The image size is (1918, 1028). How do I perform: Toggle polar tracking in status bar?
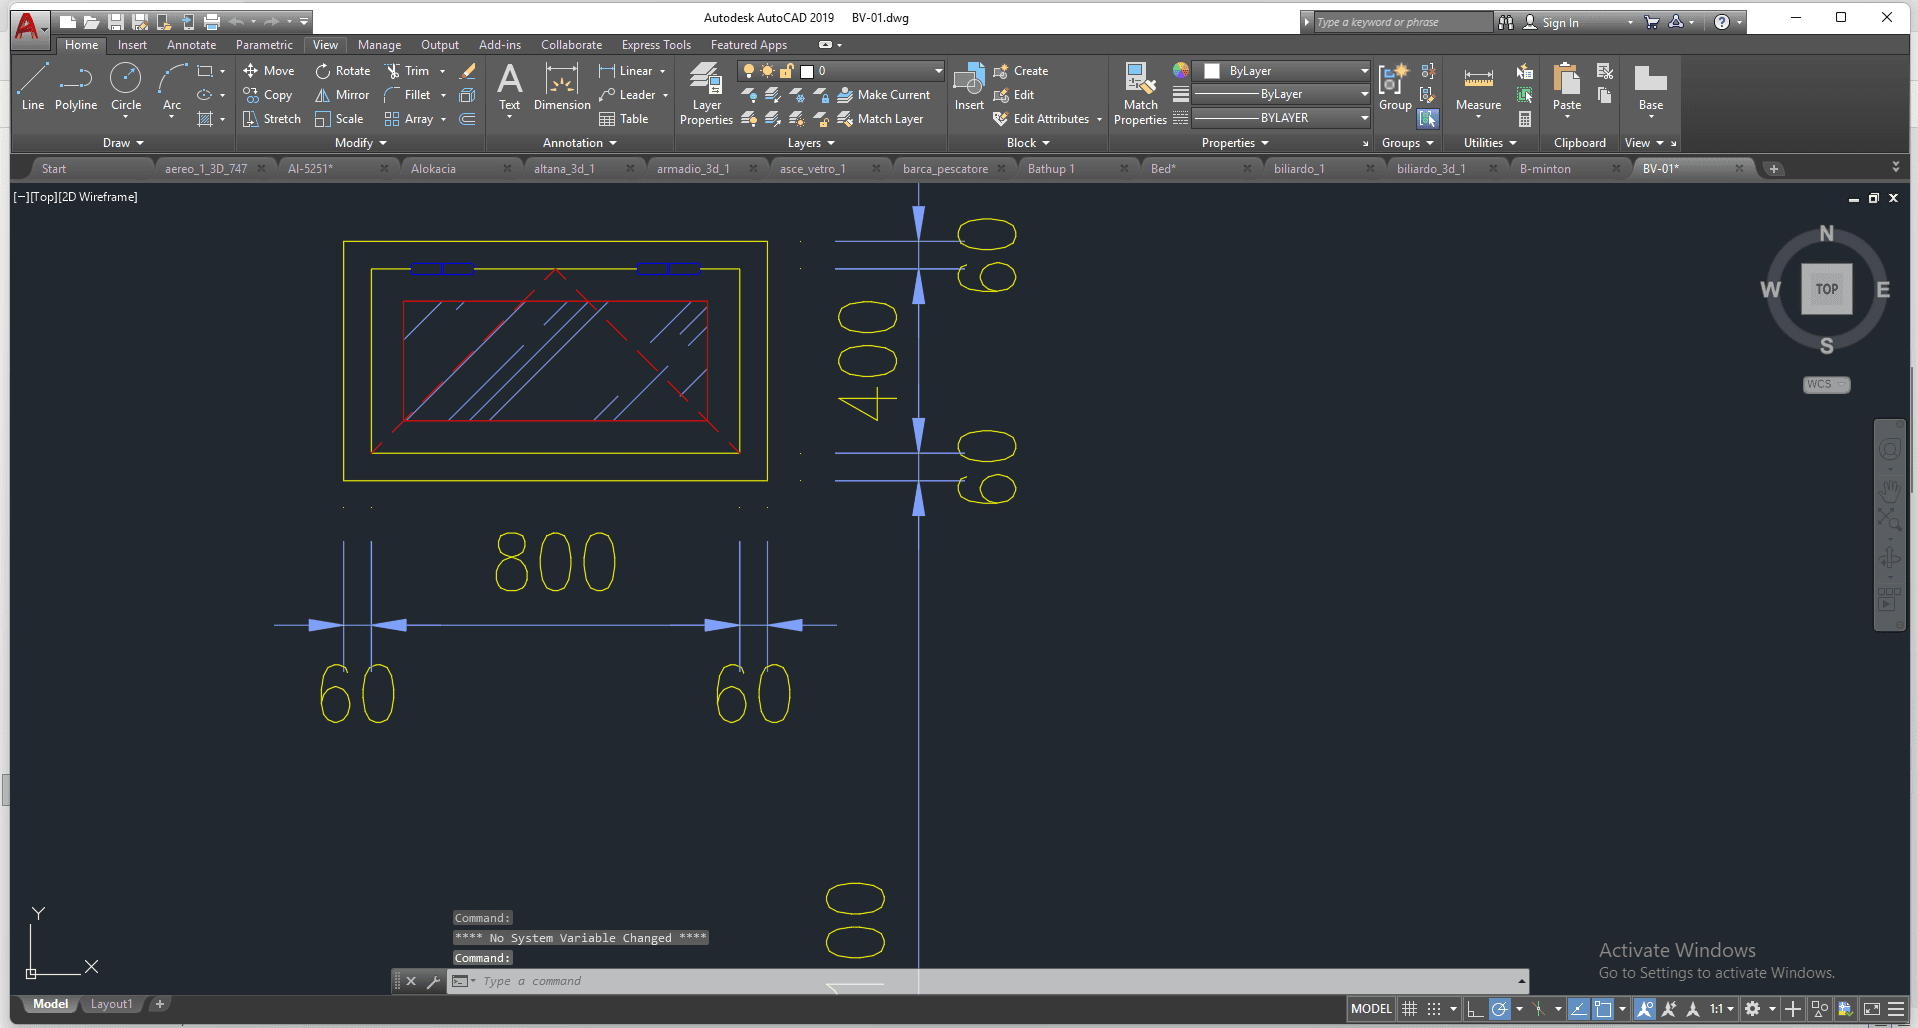tap(1499, 1009)
